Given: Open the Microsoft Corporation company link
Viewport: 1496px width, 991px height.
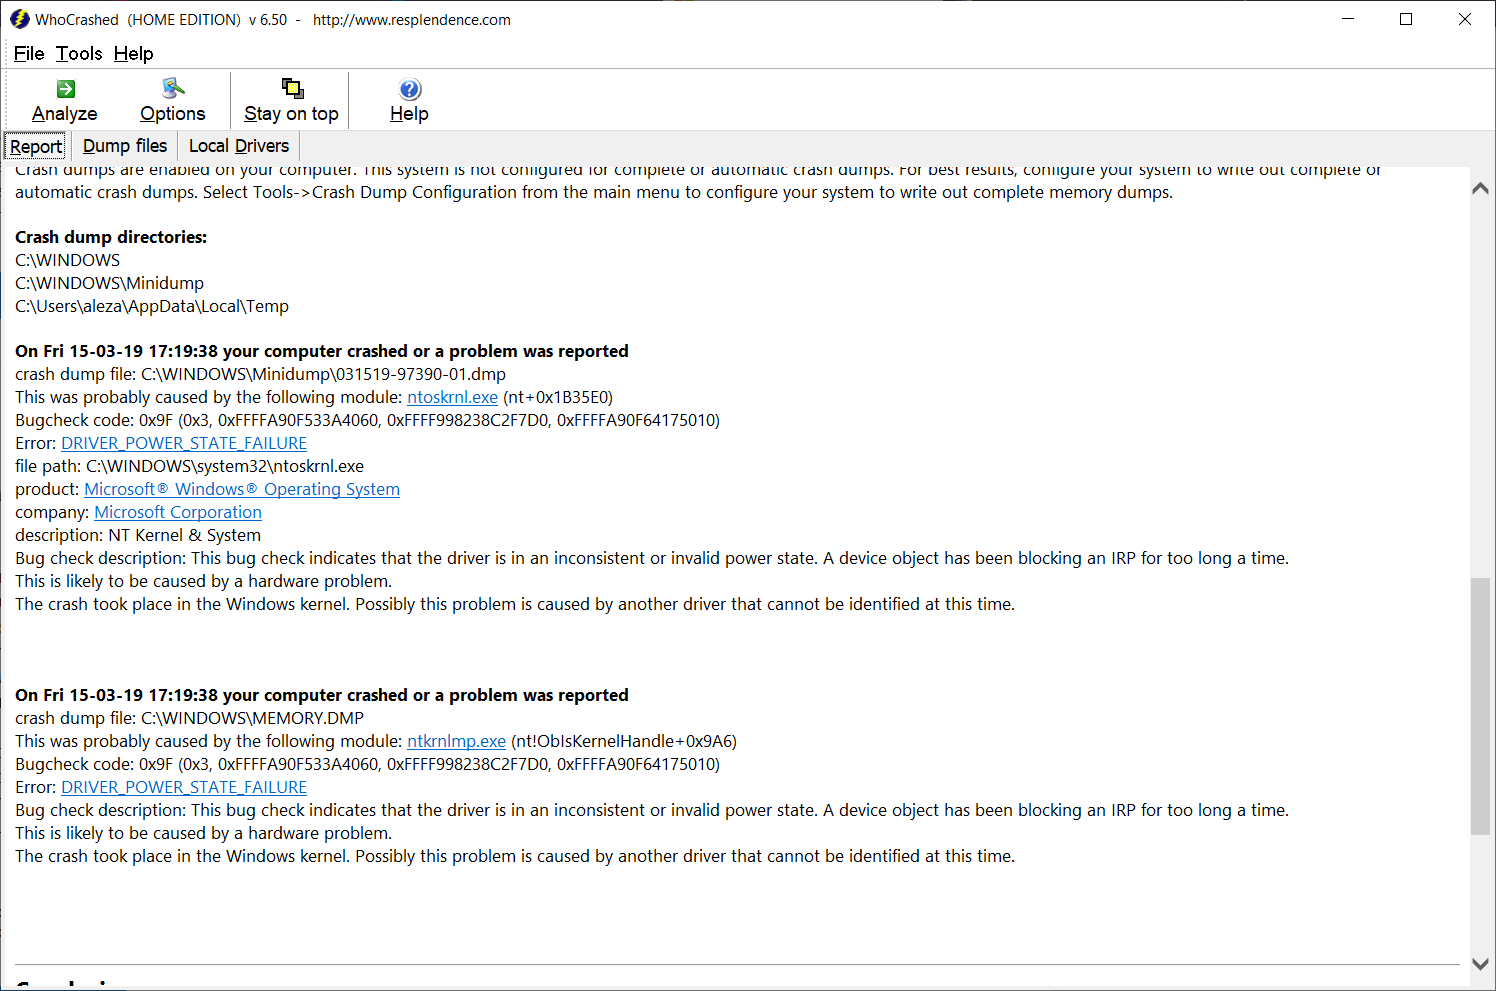Looking at the screenshot, I should coord(178,512).
